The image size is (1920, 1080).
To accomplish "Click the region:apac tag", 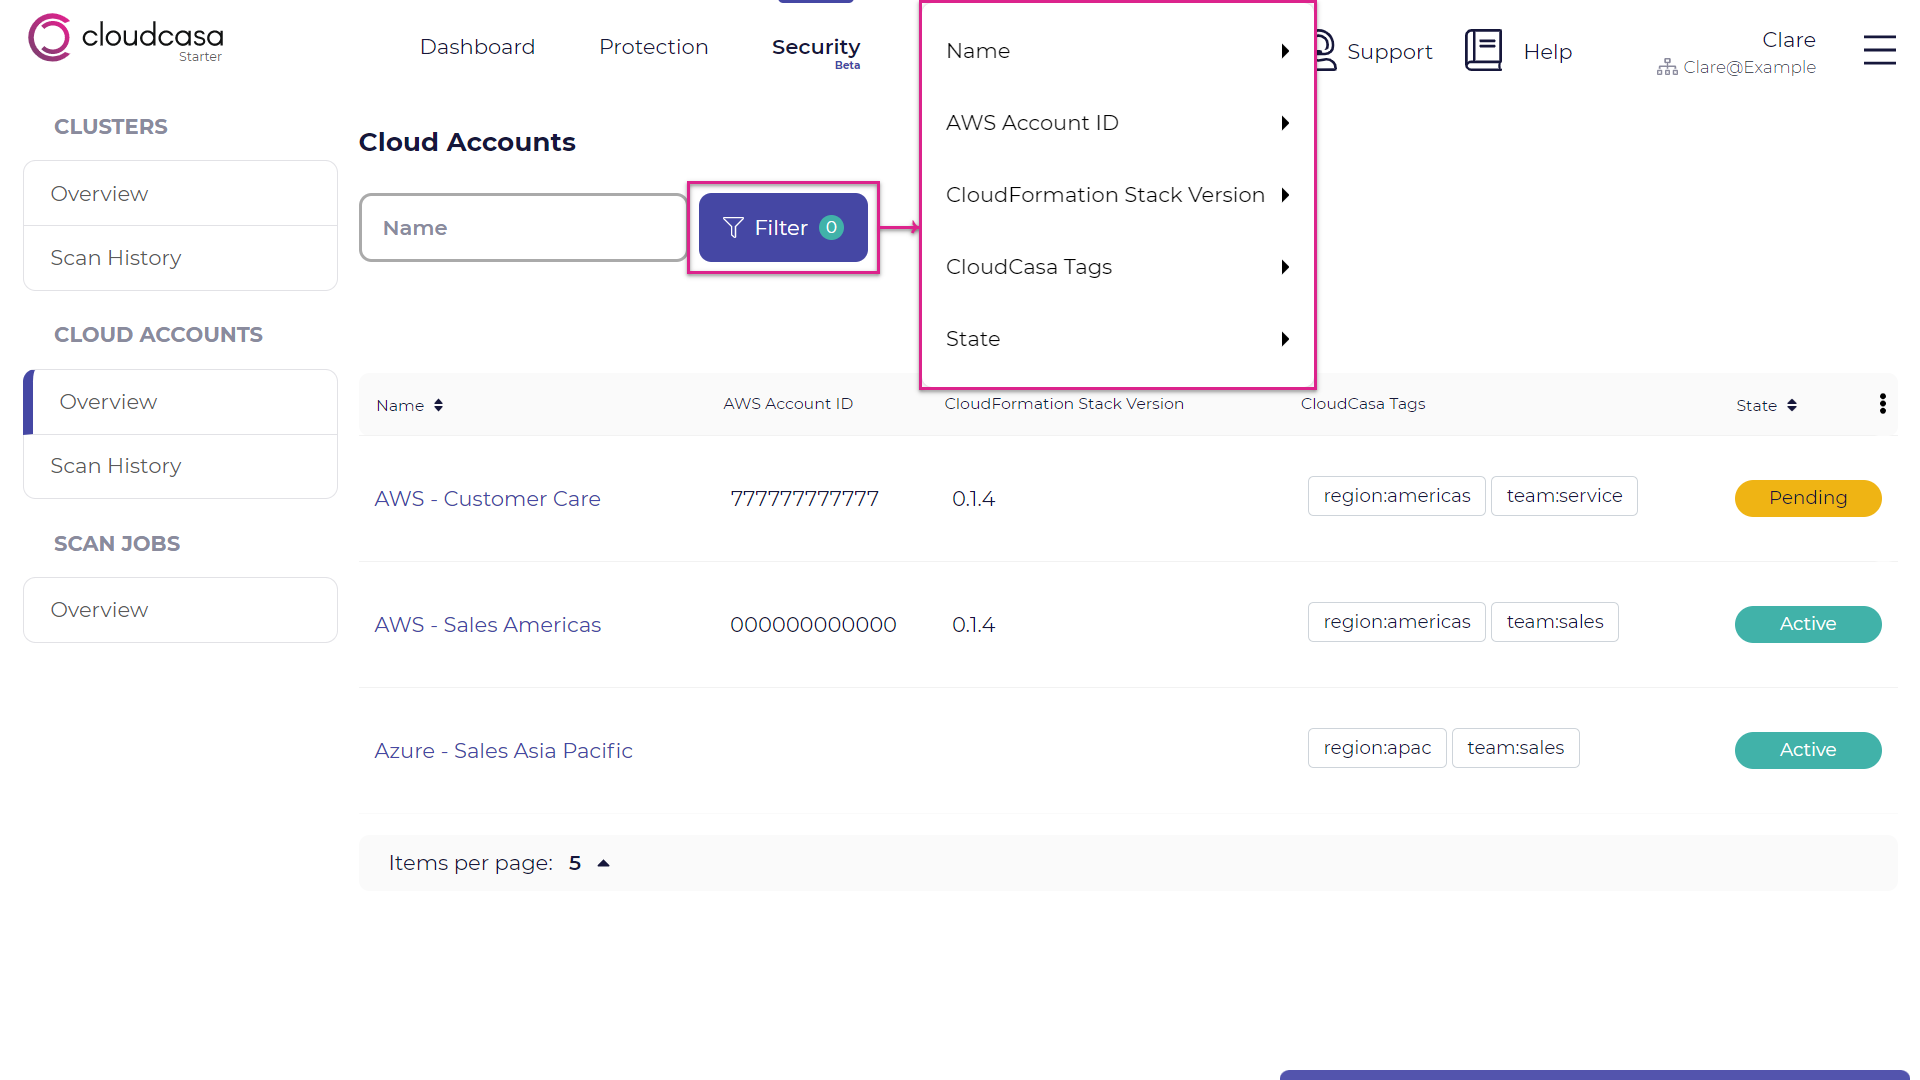I will tap(1377, 748).
